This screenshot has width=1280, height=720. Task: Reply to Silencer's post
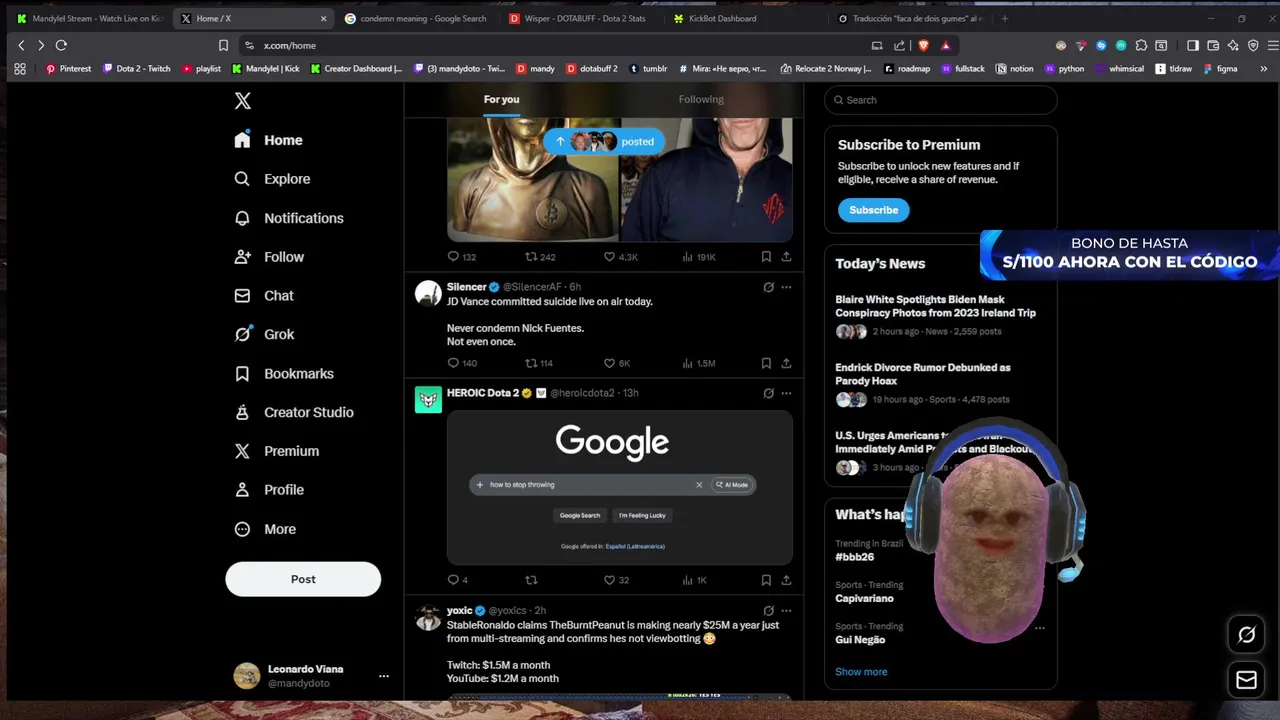click(462, 363)
